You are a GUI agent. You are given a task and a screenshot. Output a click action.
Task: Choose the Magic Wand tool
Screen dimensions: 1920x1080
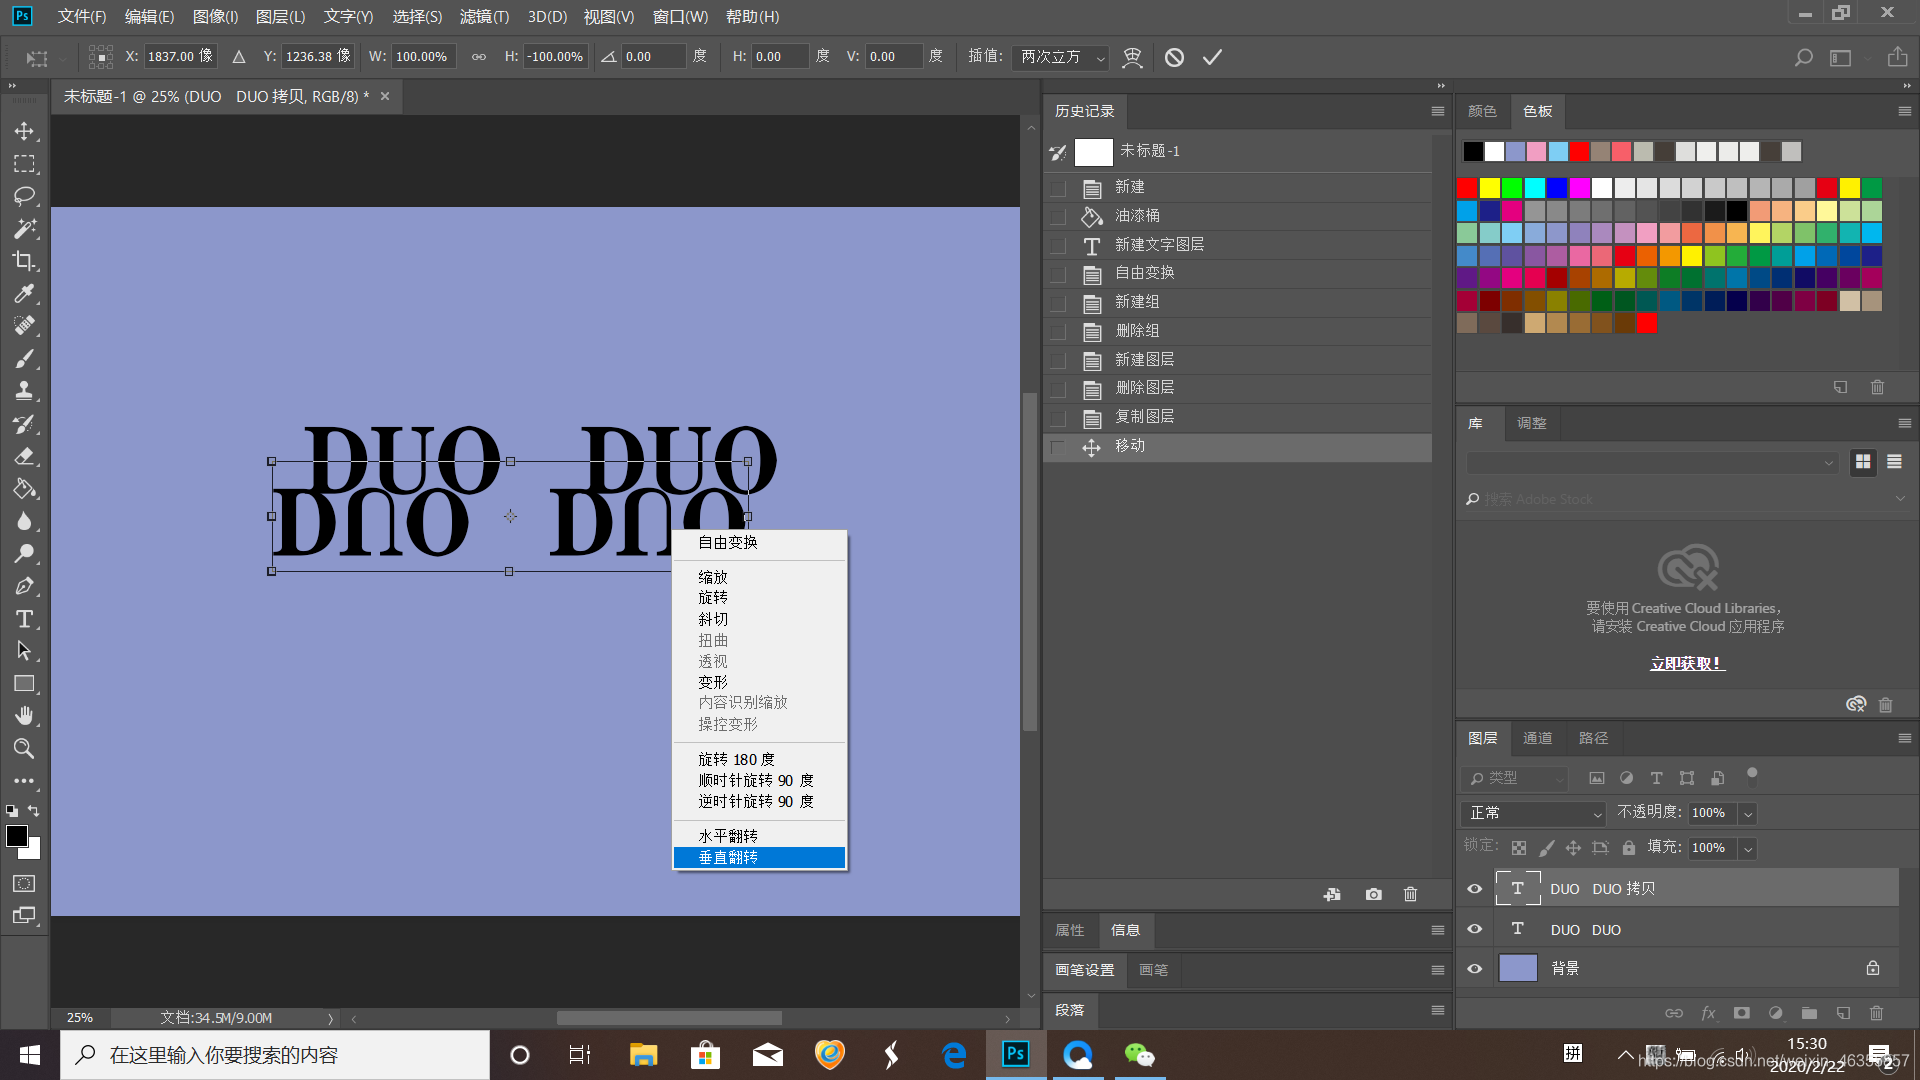click(x=24, y=228)
